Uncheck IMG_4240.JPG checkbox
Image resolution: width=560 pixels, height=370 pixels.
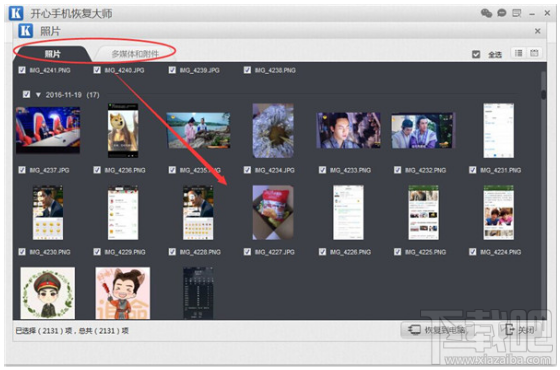[x=97, y=70]
